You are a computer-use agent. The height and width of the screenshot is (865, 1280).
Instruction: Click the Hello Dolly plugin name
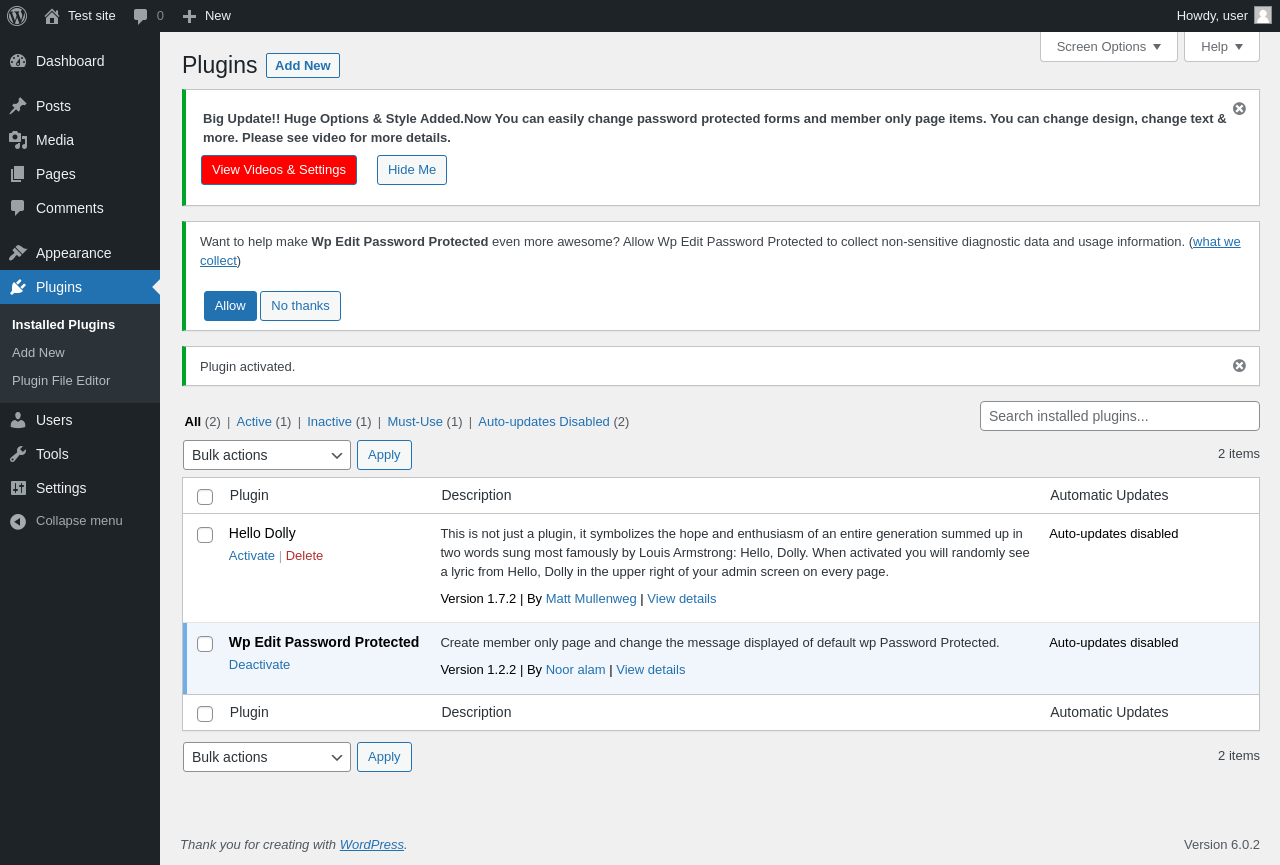click(x=262, y=533)
